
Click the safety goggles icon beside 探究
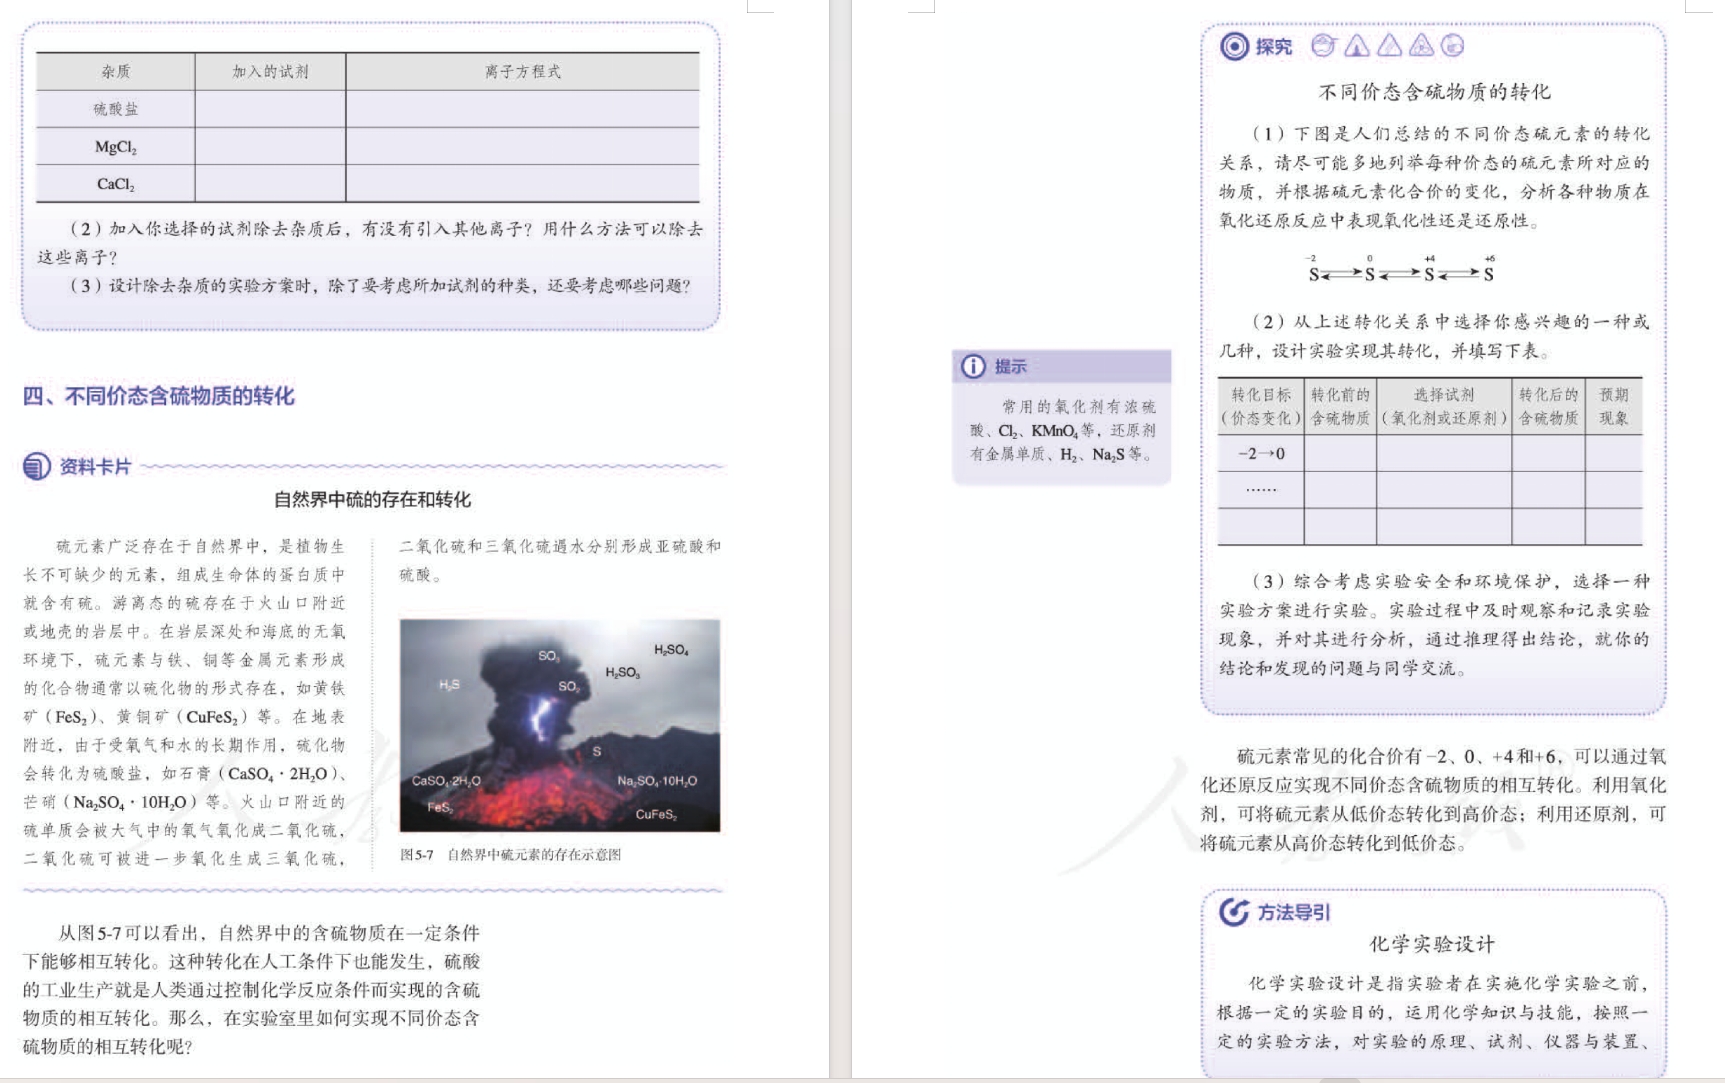[1324, 45]
